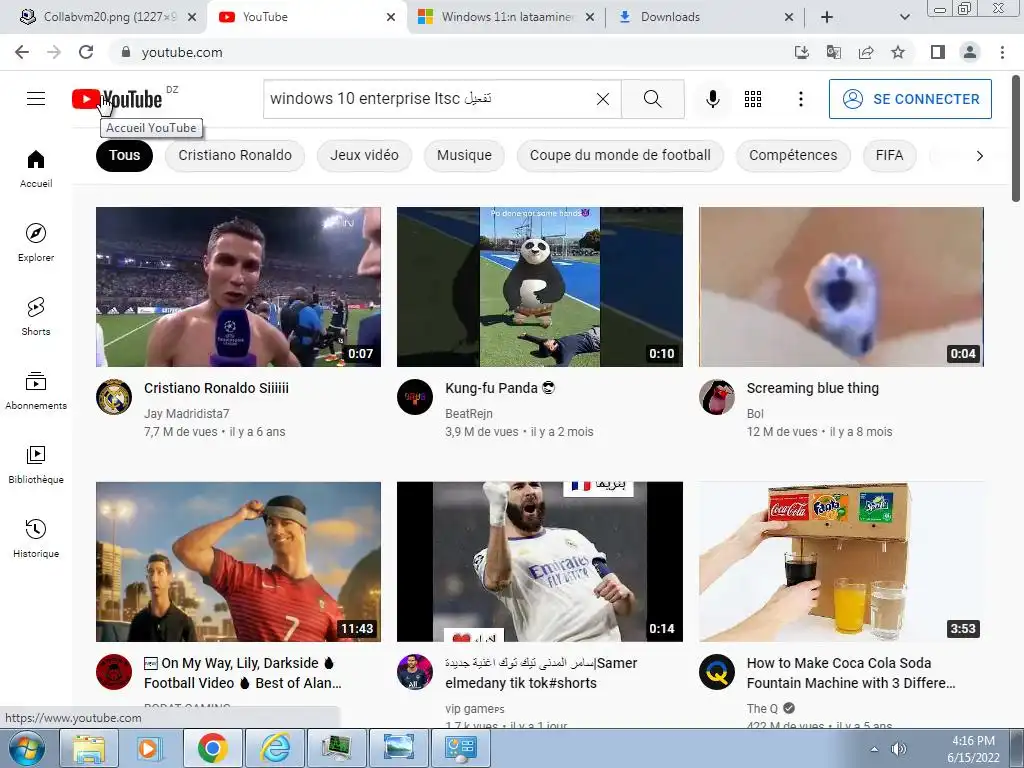Start voice search with microphone

point(712,99)
